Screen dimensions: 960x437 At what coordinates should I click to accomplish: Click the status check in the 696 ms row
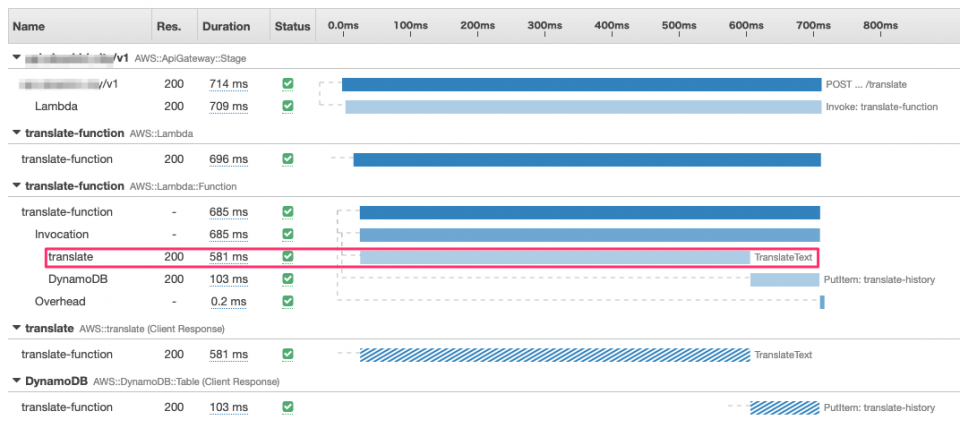click(x=288, y=159)
